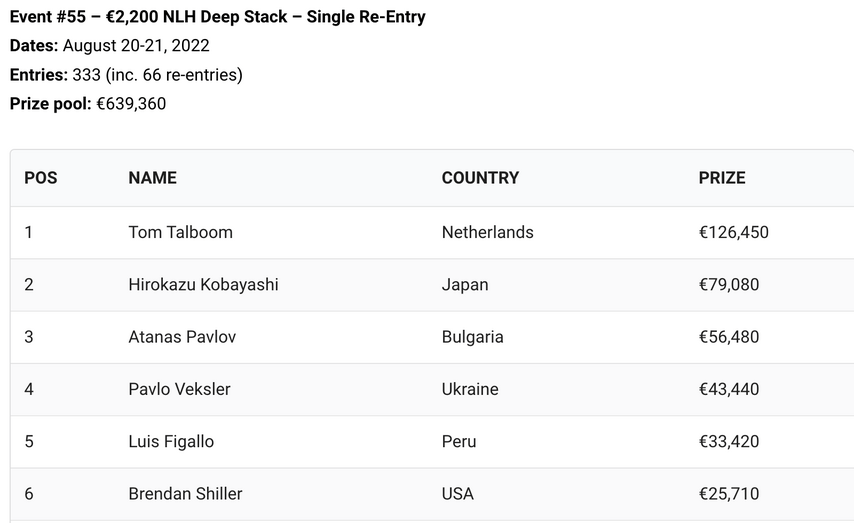Click the Atanas Pavlov name cell
854x523 pixels.
pyautogui.click(x=182, y=337)
